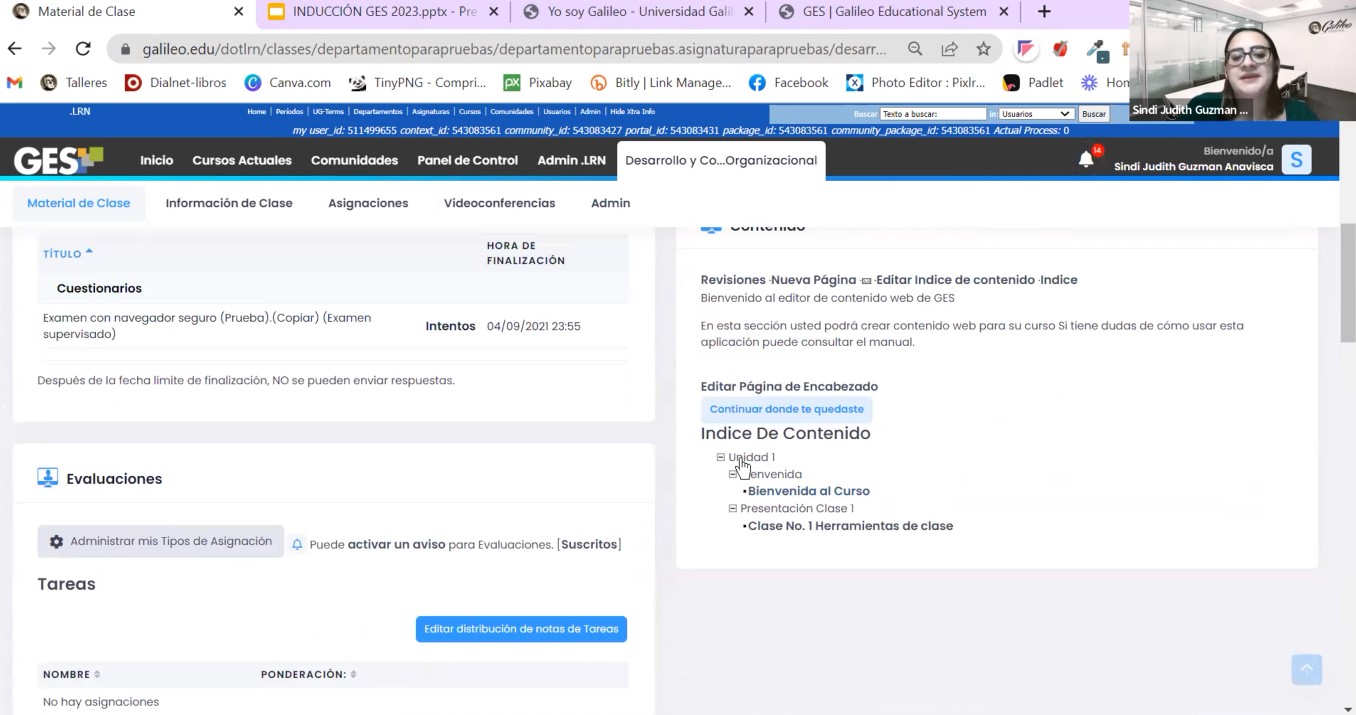Image resolution: width=1356 pixels, height=715 pixels.
Task: Click the Texto a buscar search field
Action: [x=932, y=114]
